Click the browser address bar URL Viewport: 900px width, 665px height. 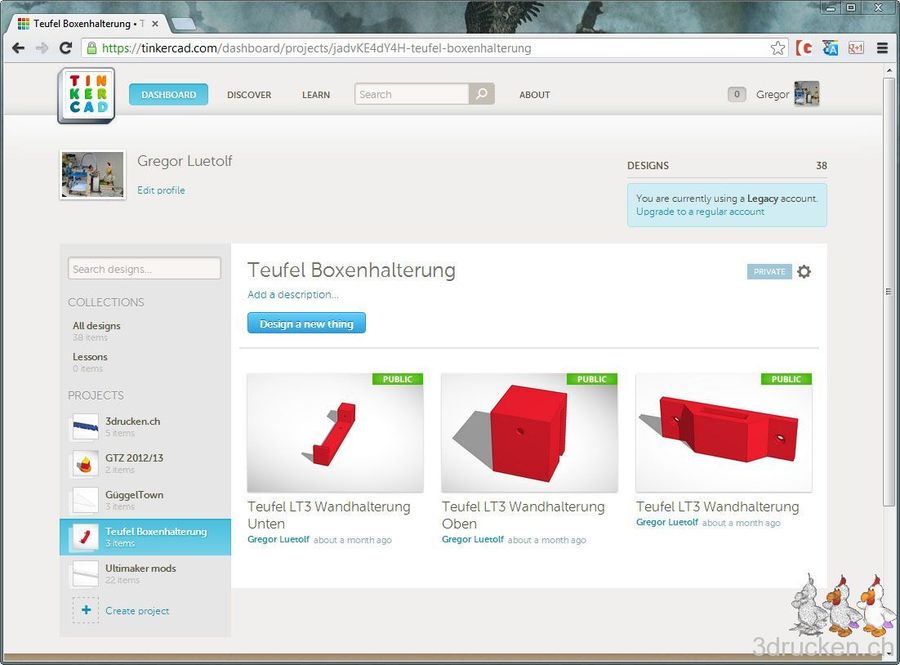pos(316,48)
